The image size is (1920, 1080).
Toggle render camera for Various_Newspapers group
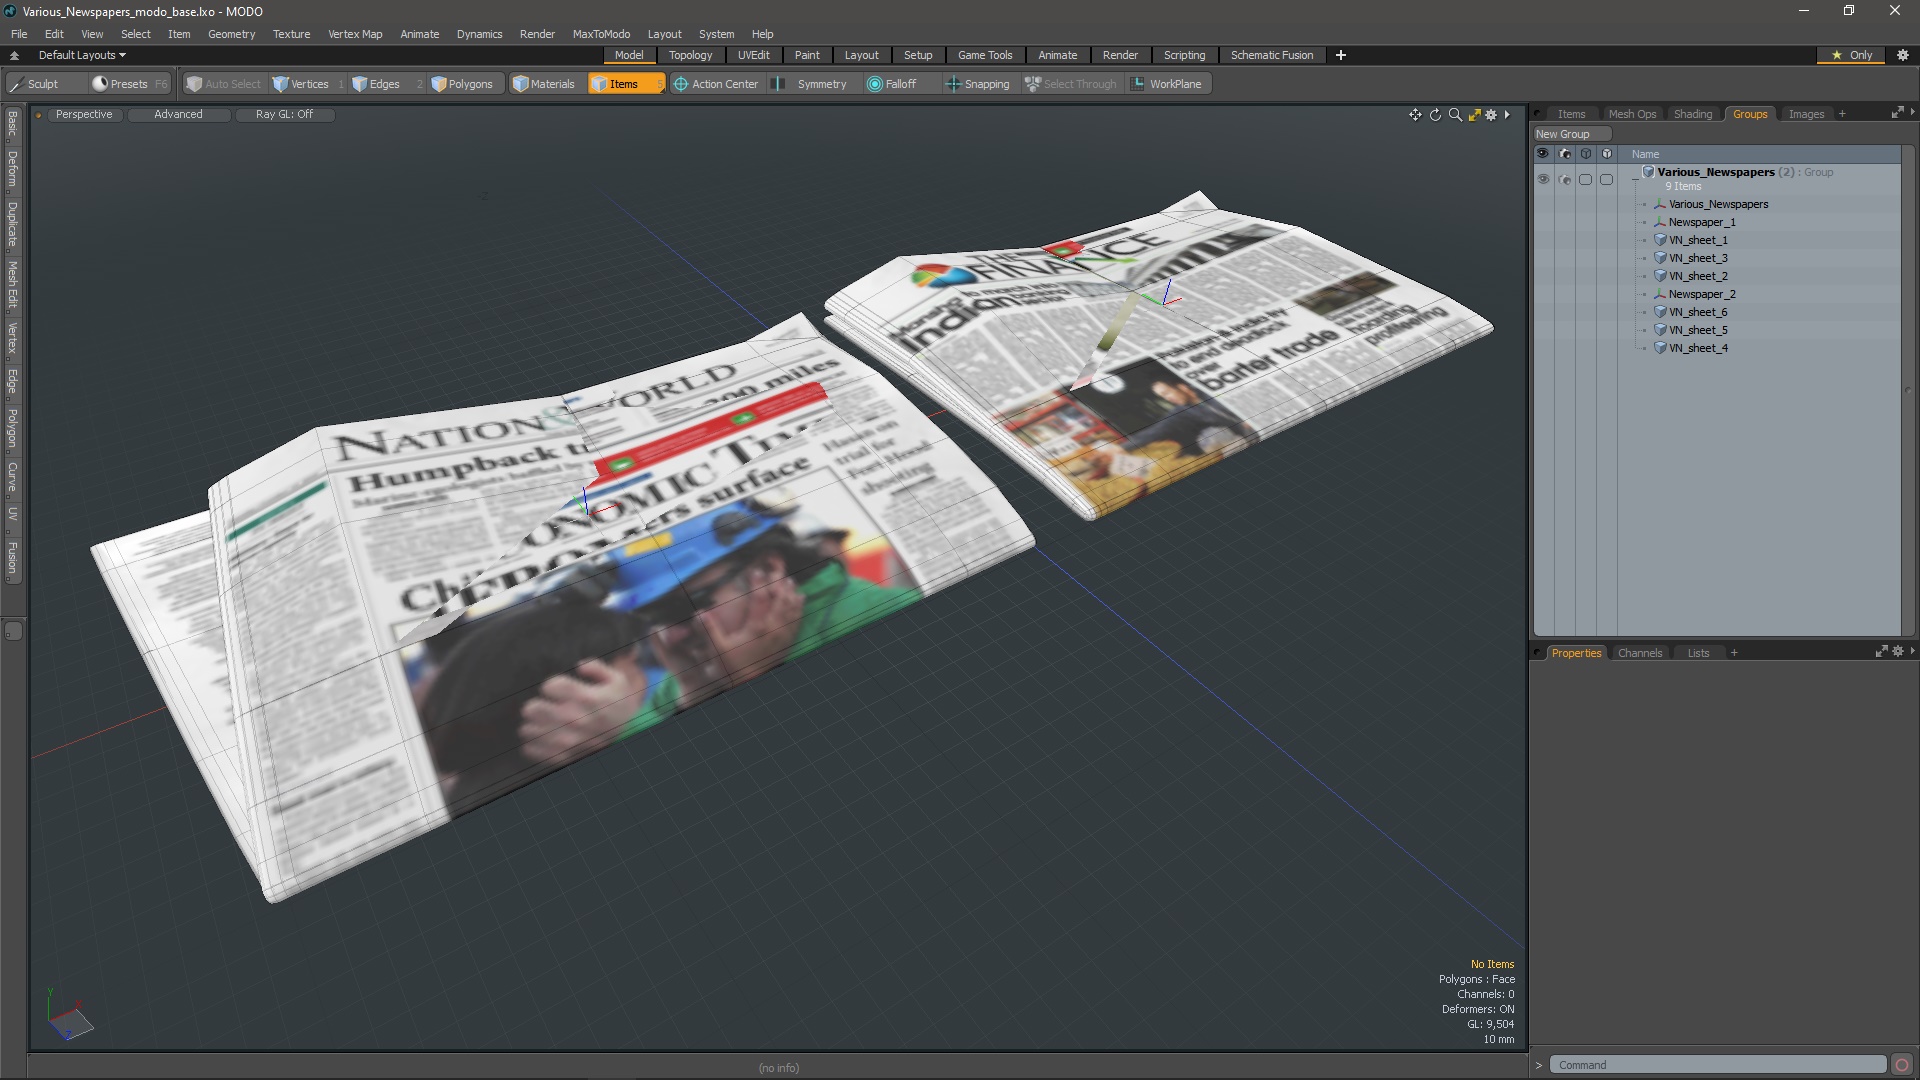(1565, 180)
